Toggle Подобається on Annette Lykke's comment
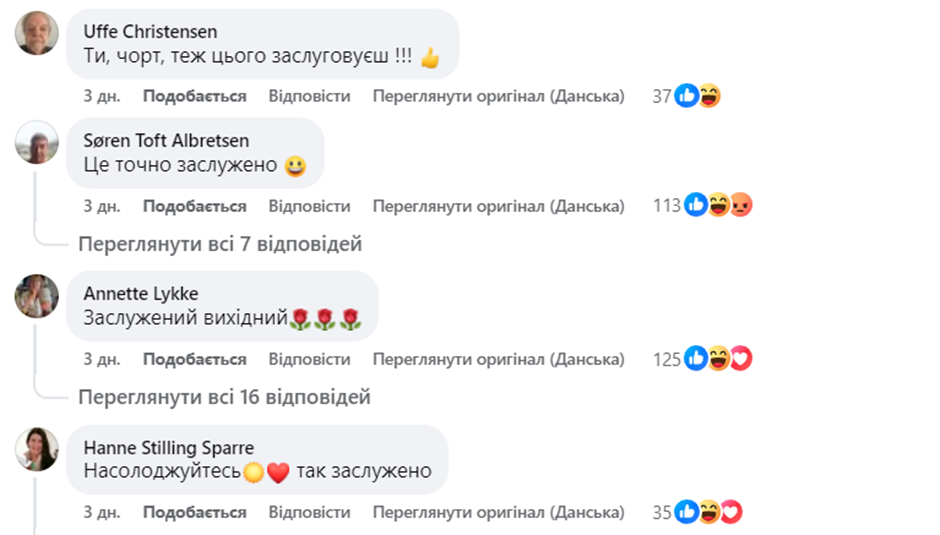The image size is (940, 535). tap(194, 359)
